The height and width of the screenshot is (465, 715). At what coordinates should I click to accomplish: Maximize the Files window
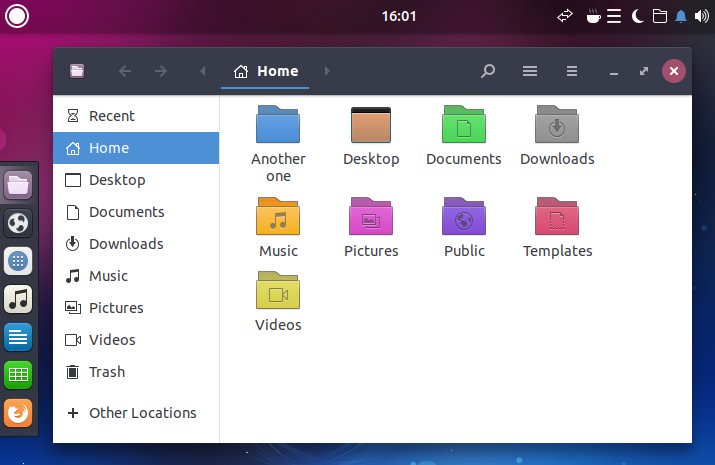(644, 71)
